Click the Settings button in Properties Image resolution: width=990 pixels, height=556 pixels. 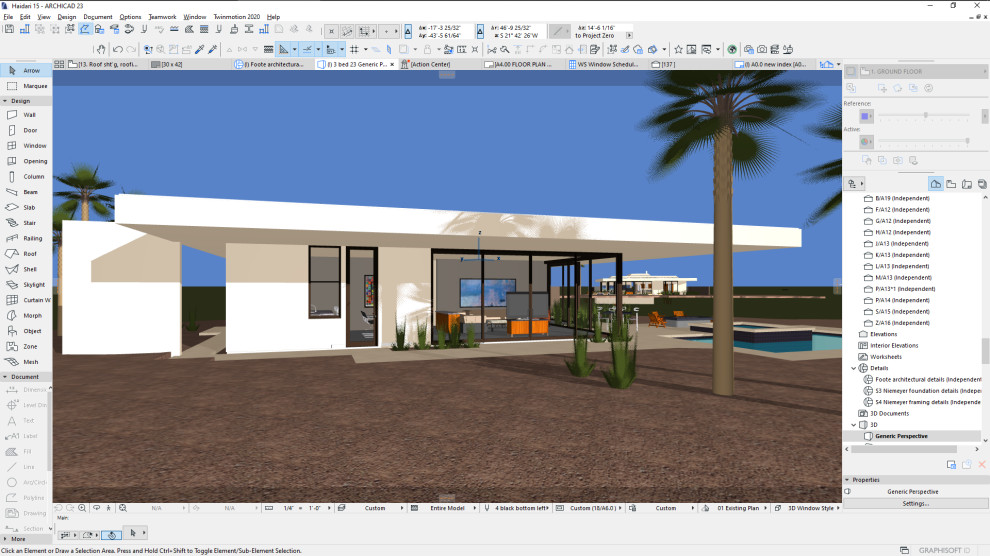tap(915, 504)
